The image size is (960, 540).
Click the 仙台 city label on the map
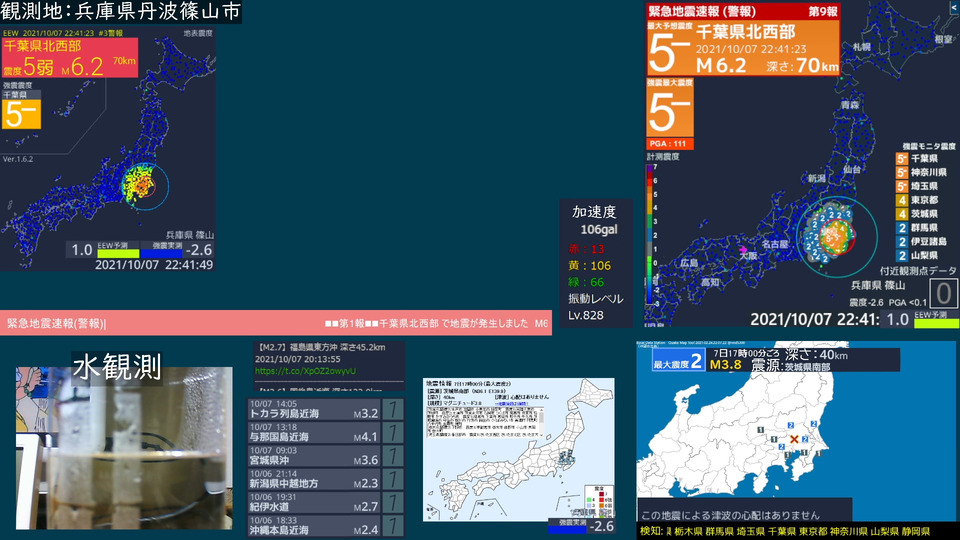pyautogui.click(x=852, y=169)
